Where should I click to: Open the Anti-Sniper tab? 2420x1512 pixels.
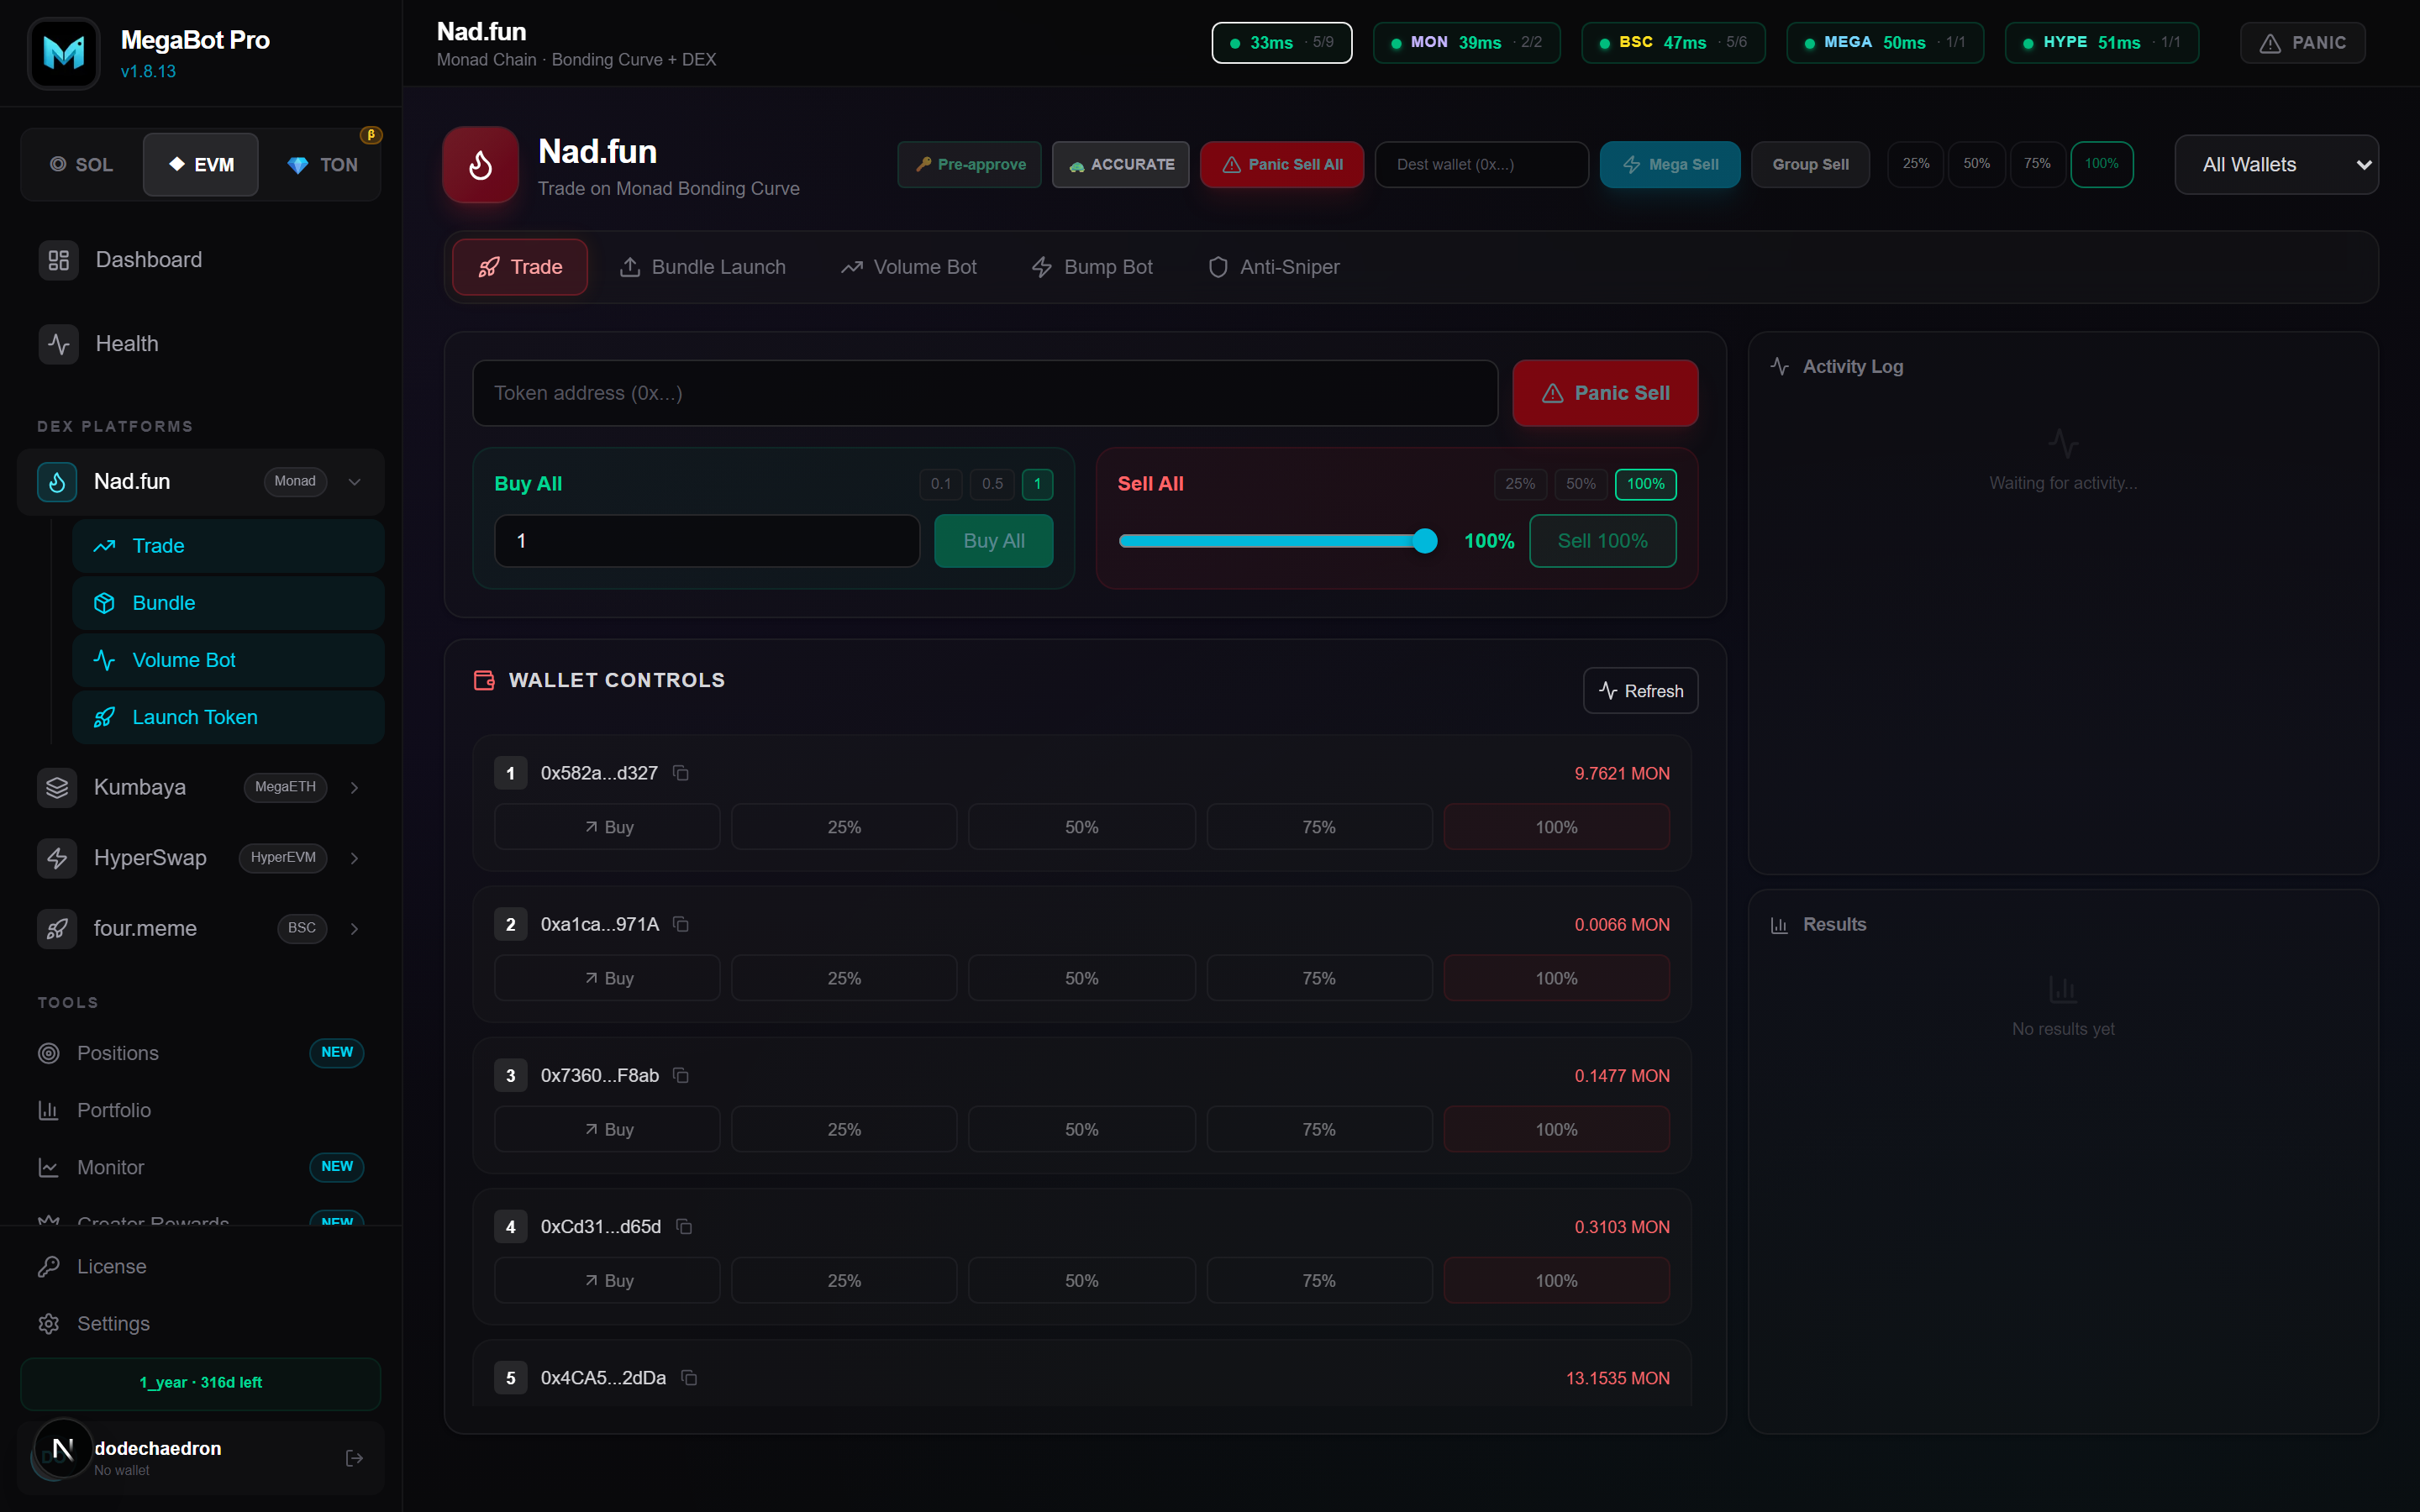point(1273,267)
